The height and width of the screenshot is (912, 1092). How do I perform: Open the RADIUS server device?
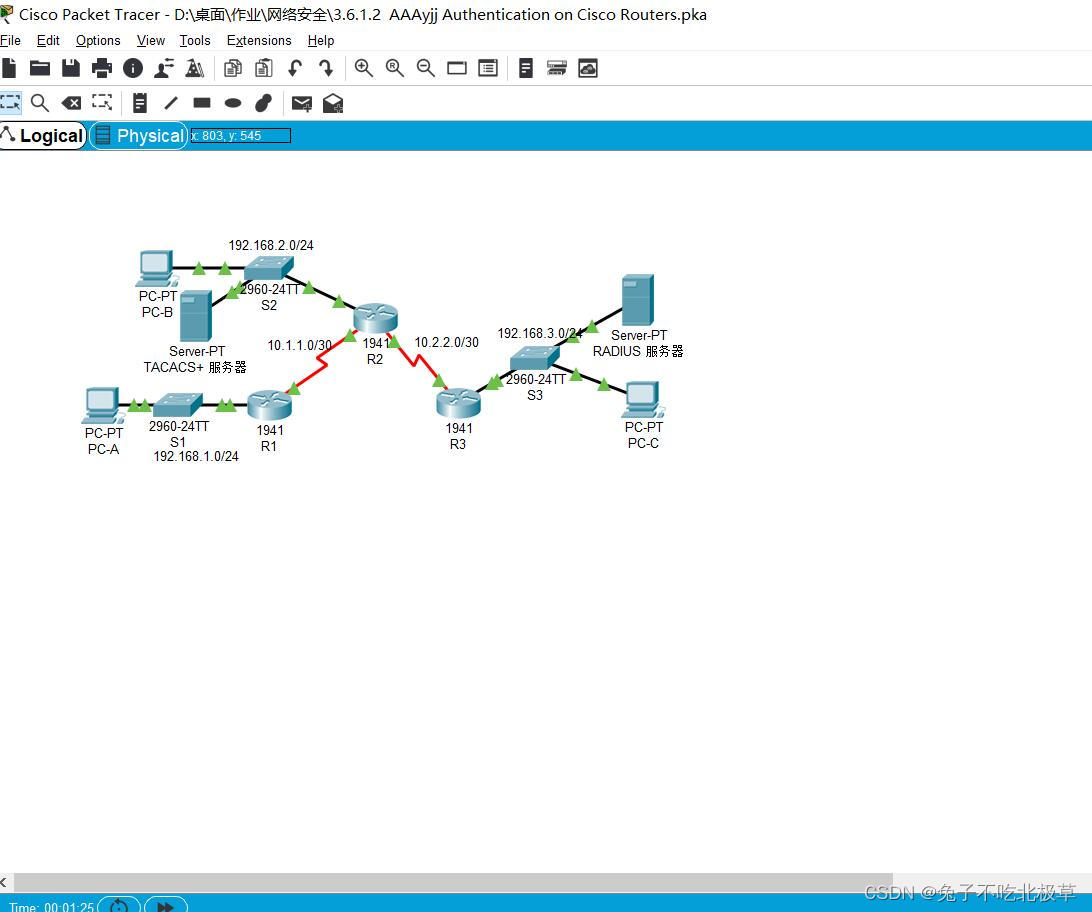637,300
